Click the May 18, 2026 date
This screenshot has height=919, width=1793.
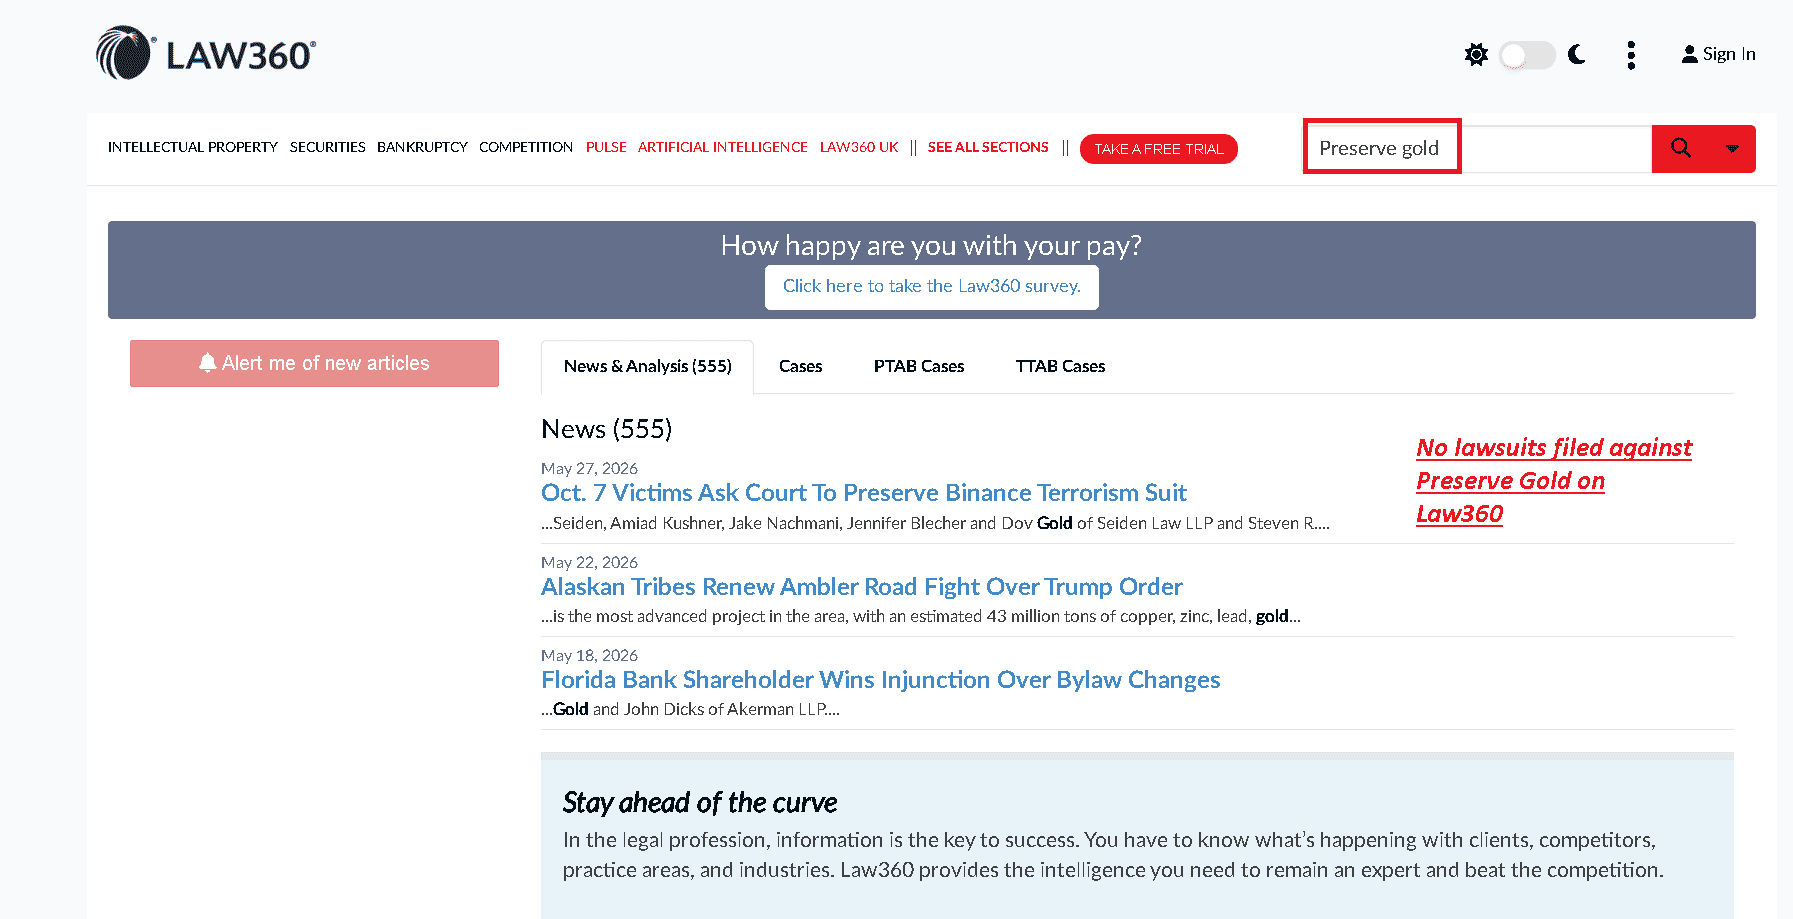589,655
